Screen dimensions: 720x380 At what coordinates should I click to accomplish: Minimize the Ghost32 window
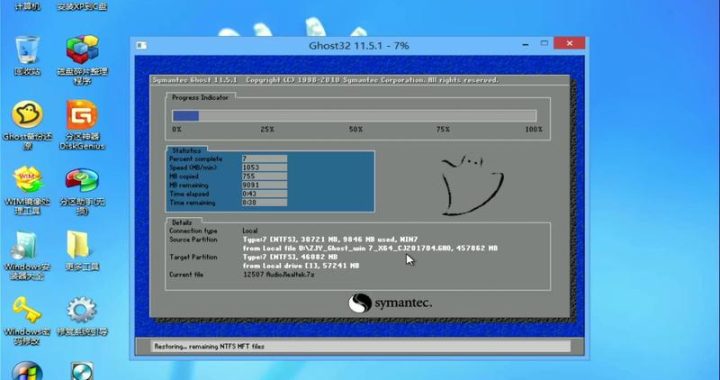coord(525,45)
